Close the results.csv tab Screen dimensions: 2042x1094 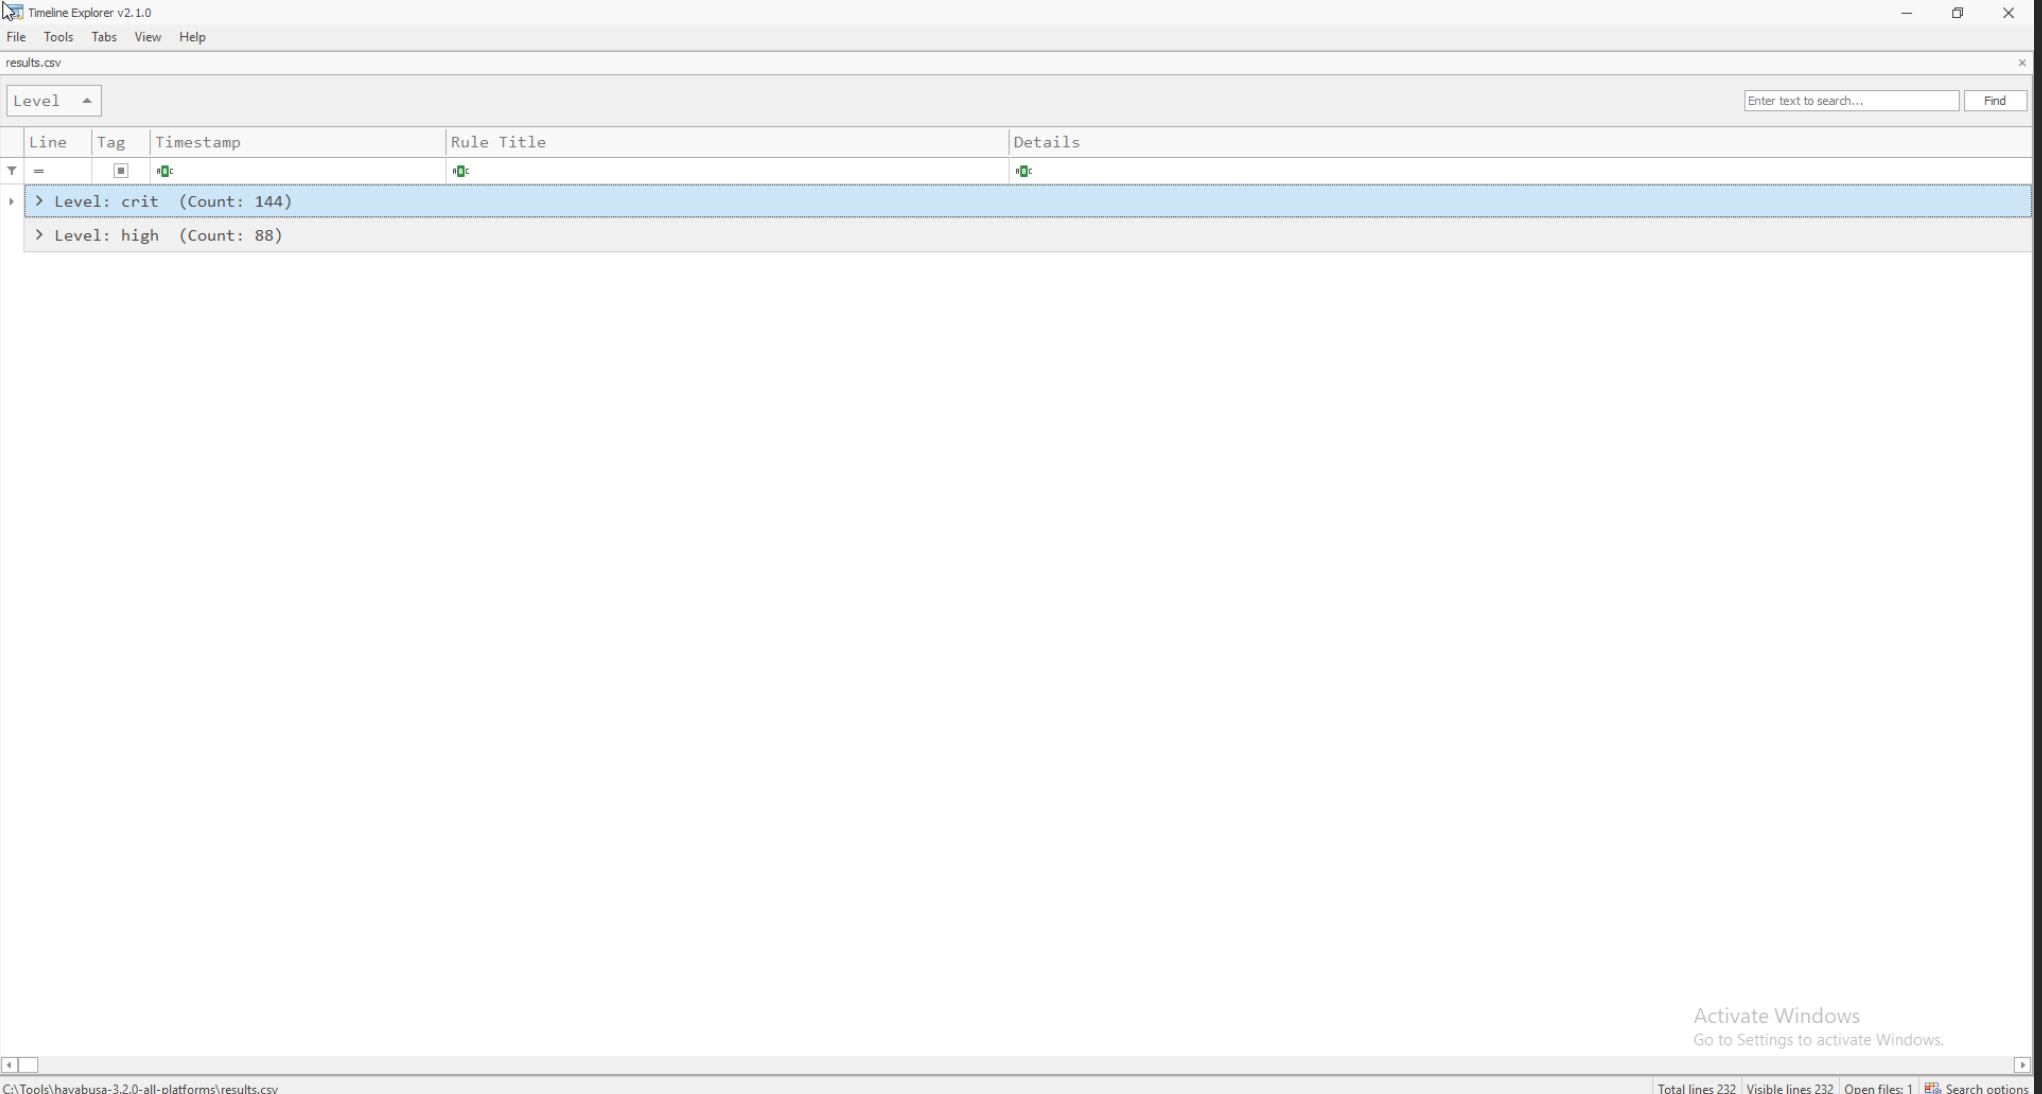[x=2022, y=63]
